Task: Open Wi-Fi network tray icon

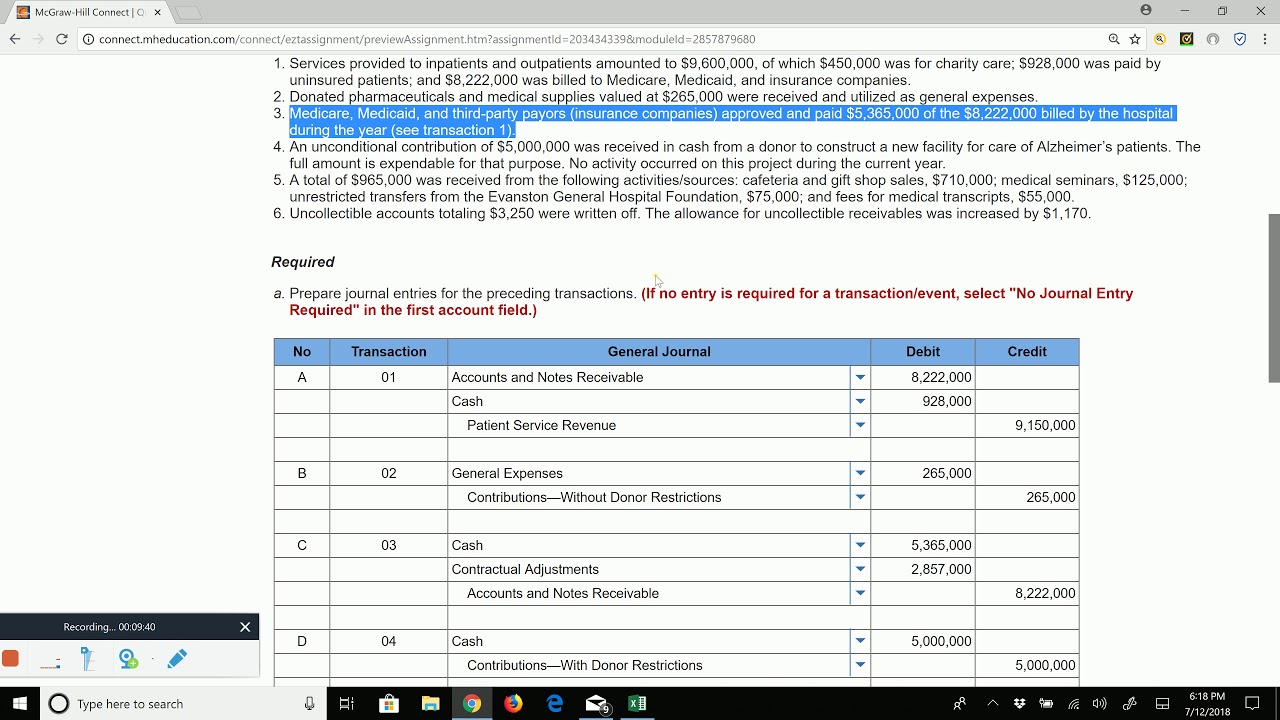Action: pyautogui.click(x=1073, y=704)
